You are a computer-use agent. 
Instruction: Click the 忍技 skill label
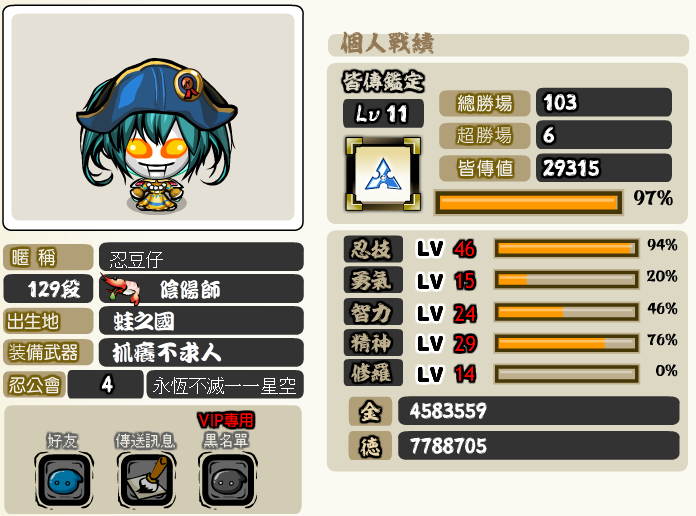pyautogui.click(x=373, y=249)
